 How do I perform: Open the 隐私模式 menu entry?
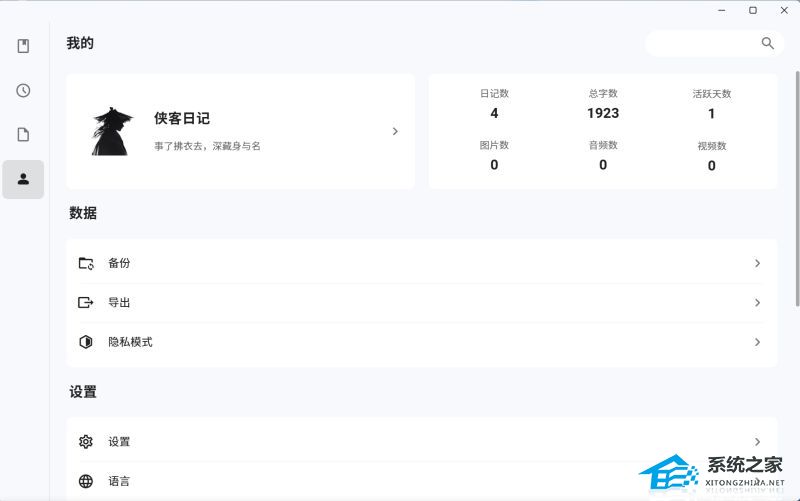tap(421, 342)
